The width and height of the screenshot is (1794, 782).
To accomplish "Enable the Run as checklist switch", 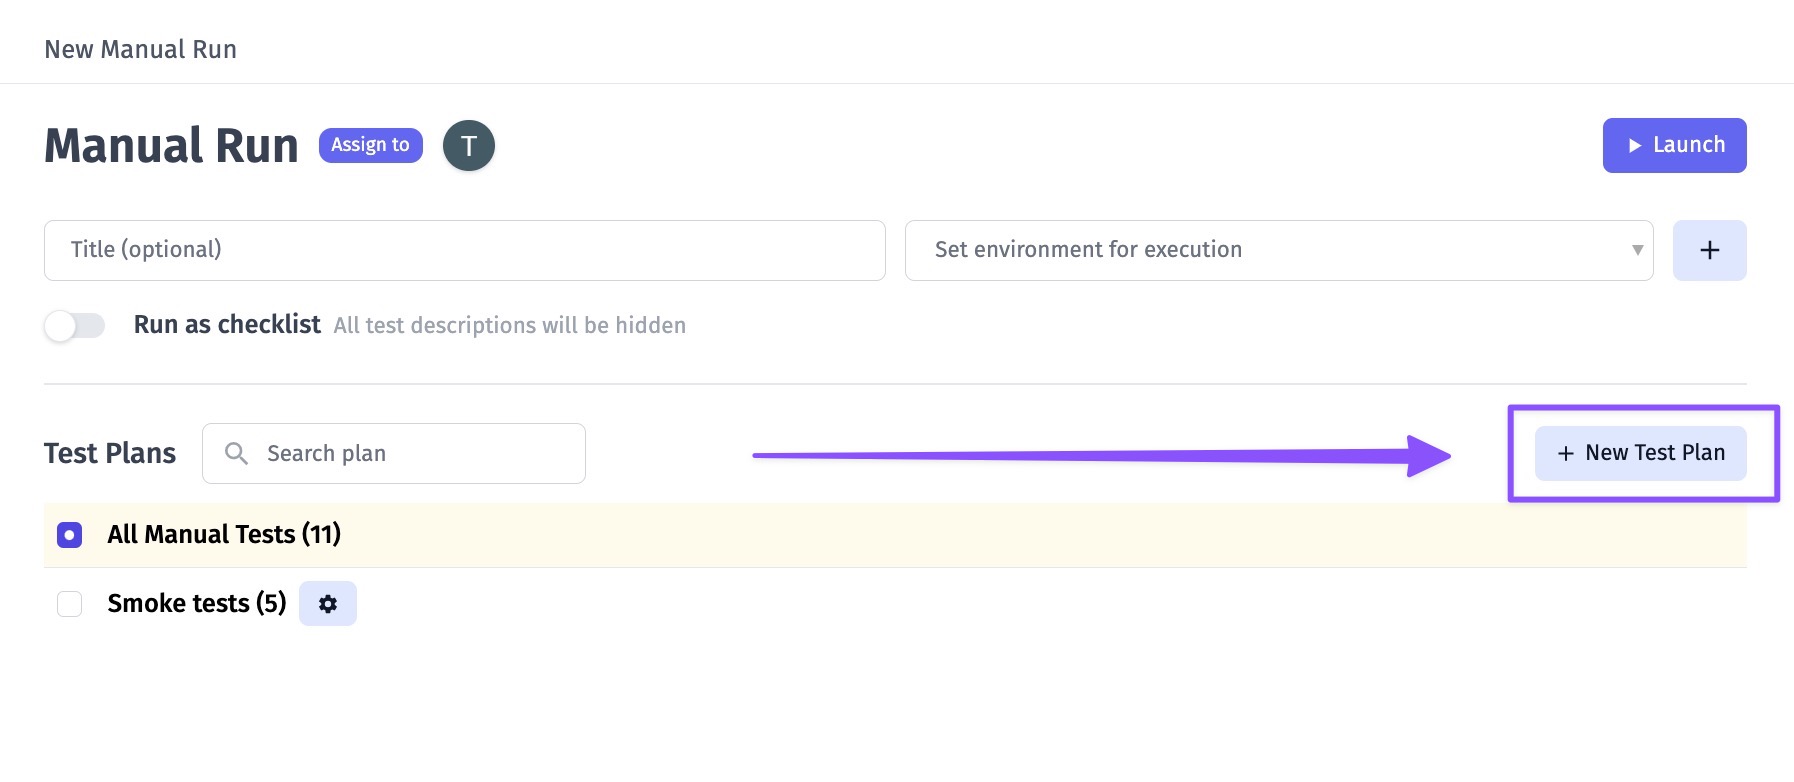I will point(75,326).
